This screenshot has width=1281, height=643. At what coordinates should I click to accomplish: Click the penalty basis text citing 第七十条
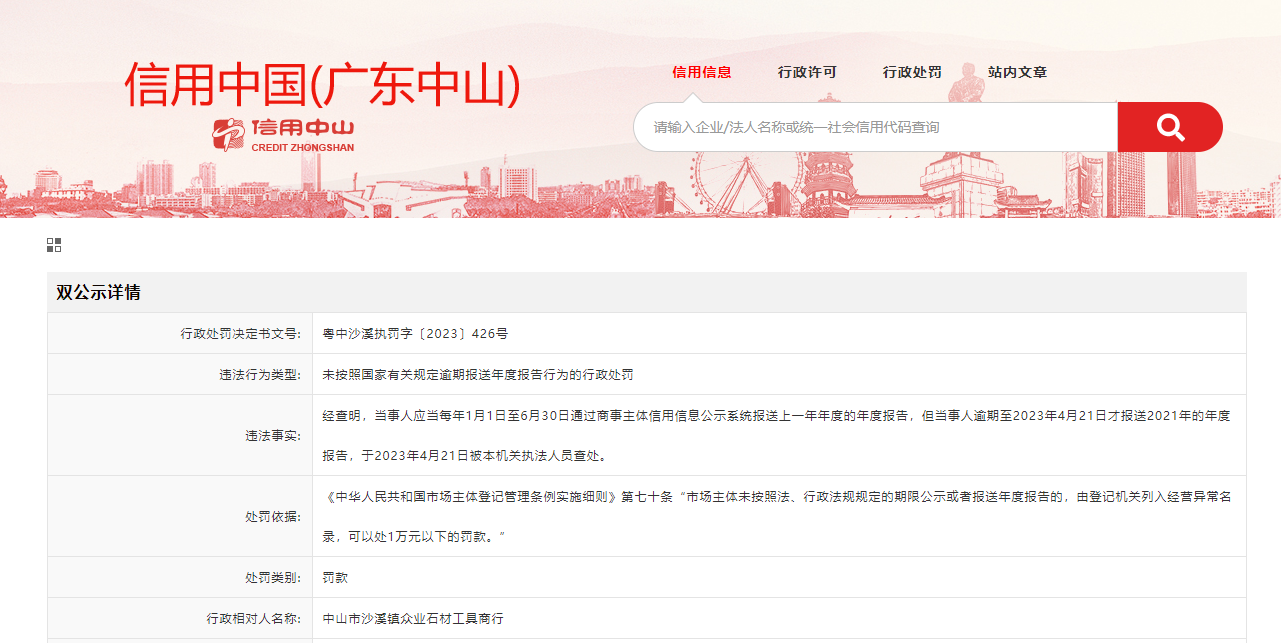pyautogui.click(x=776, y=516)
